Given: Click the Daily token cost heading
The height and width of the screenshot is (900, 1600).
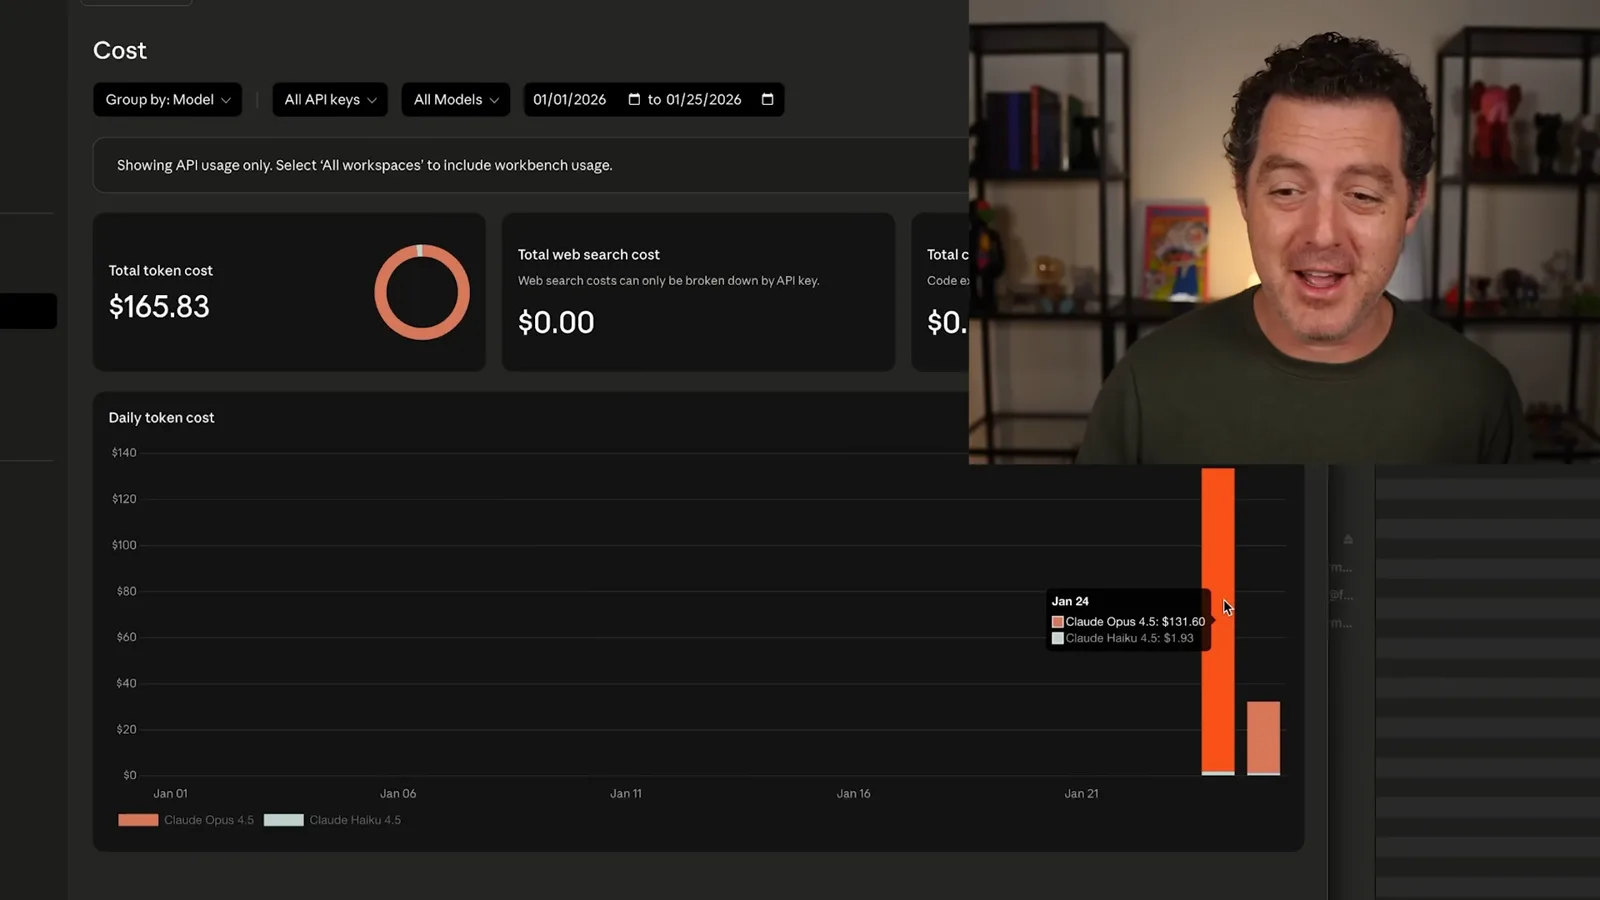Looking at the screenshot, I should click(x=161, y=417).
